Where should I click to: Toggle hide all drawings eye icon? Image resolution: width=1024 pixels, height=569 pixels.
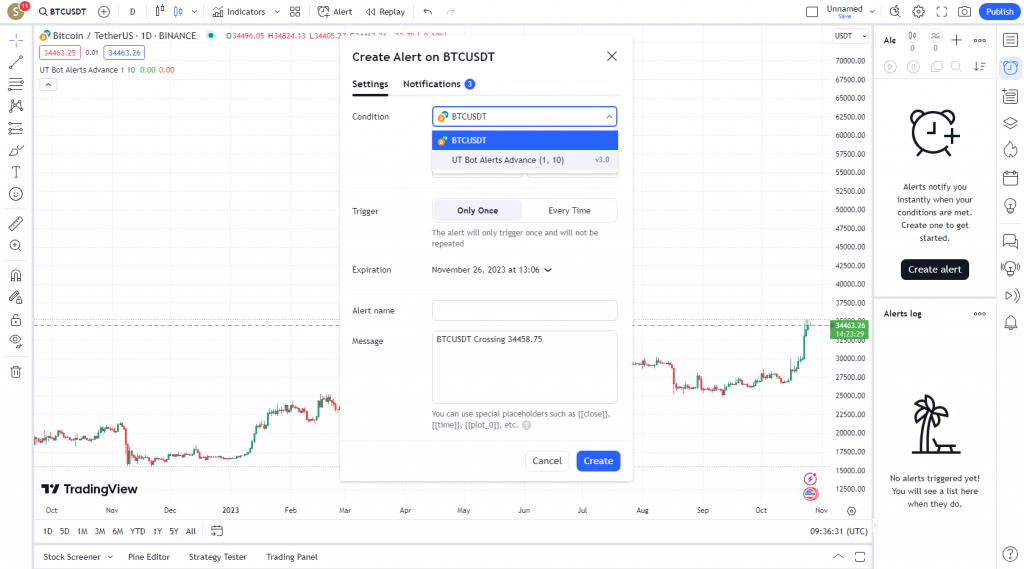(x=16, y=341)
